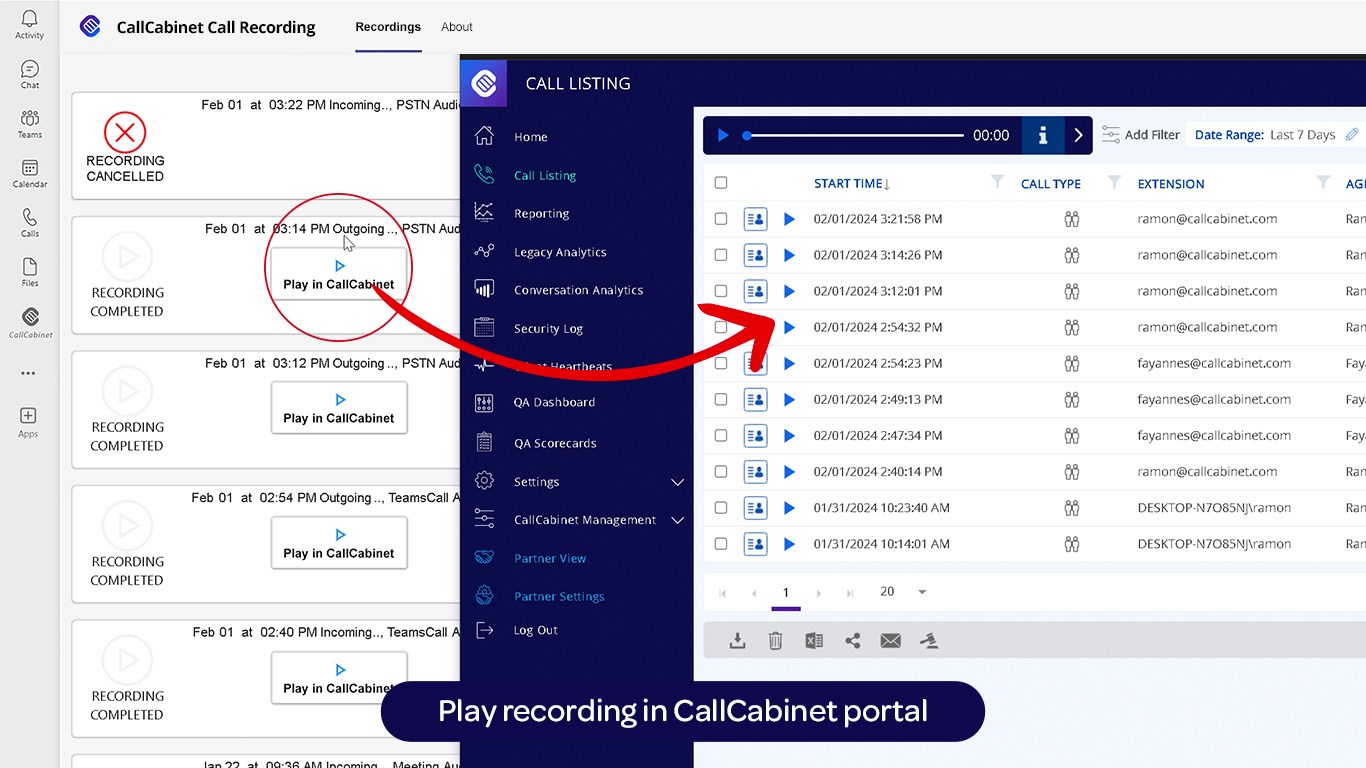Click the filter icon on Call Type column
This screenshot has height=768, width=1366.
tap(1115, 182)
